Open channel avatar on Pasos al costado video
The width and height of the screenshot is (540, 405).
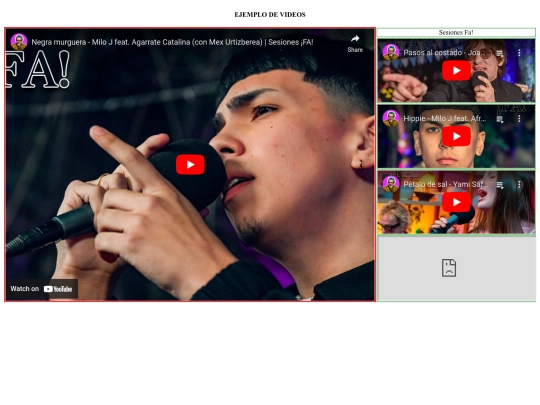391,52
